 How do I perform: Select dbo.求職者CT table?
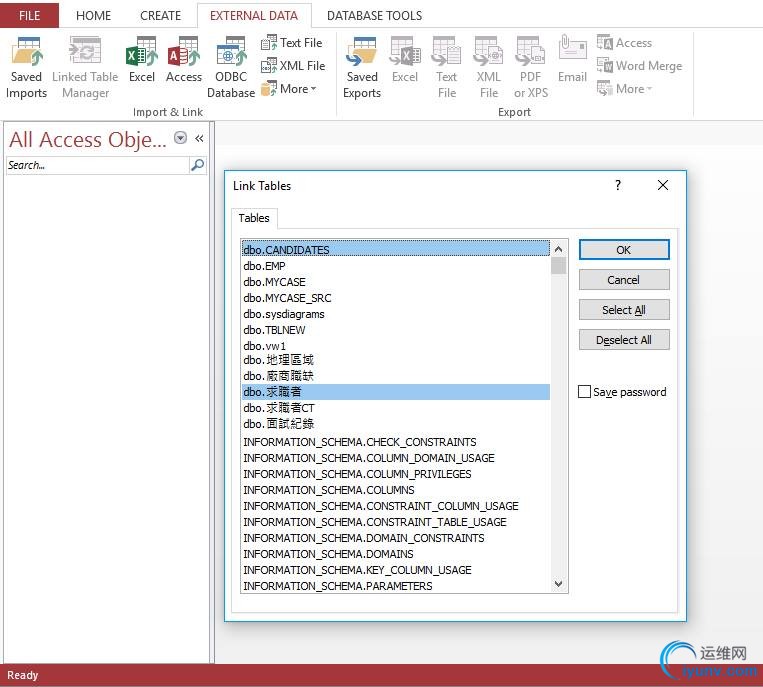pos(396,408)
